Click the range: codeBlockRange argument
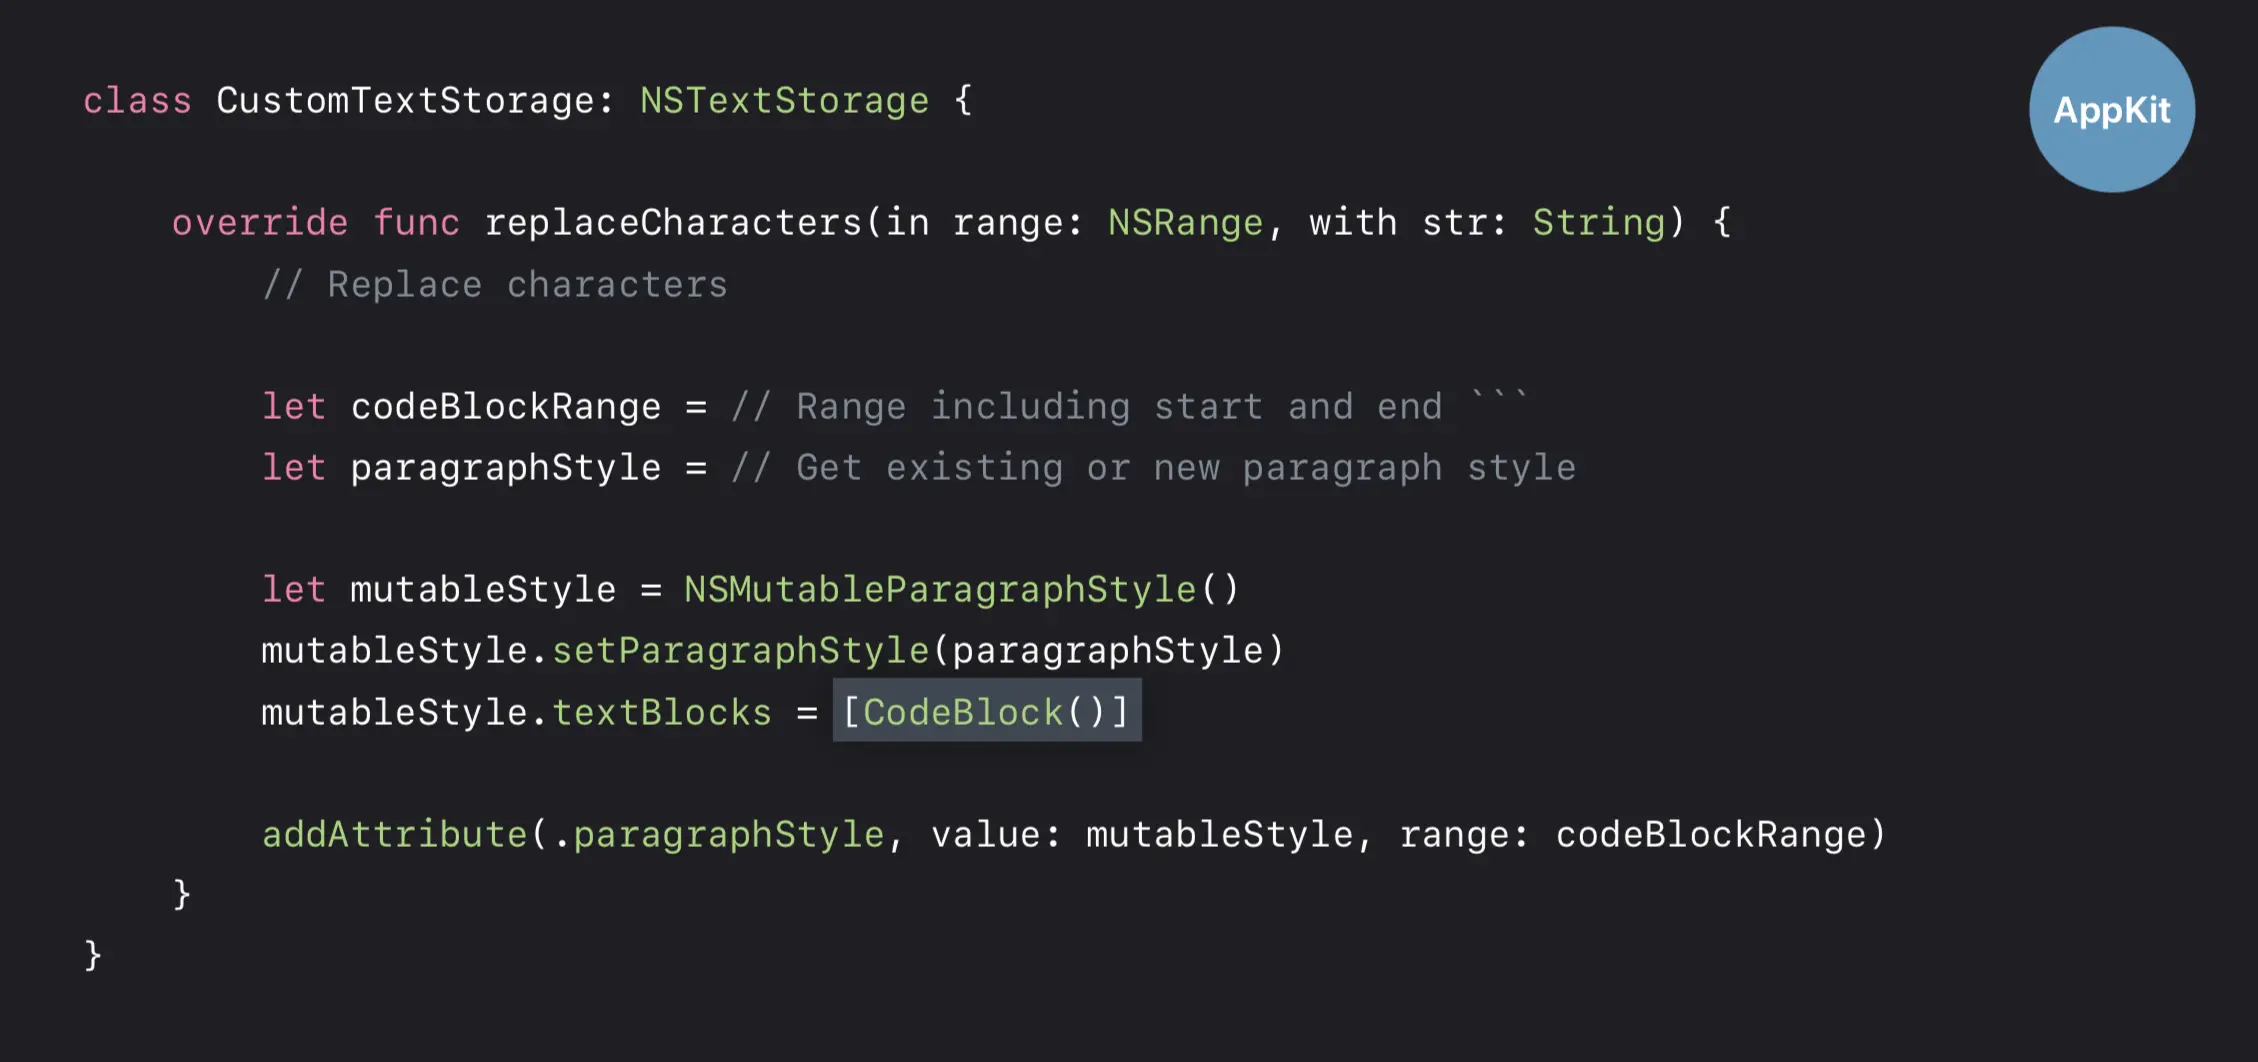The height and width of the screenshot is (1062, 2258). (x=1640, y=834)
